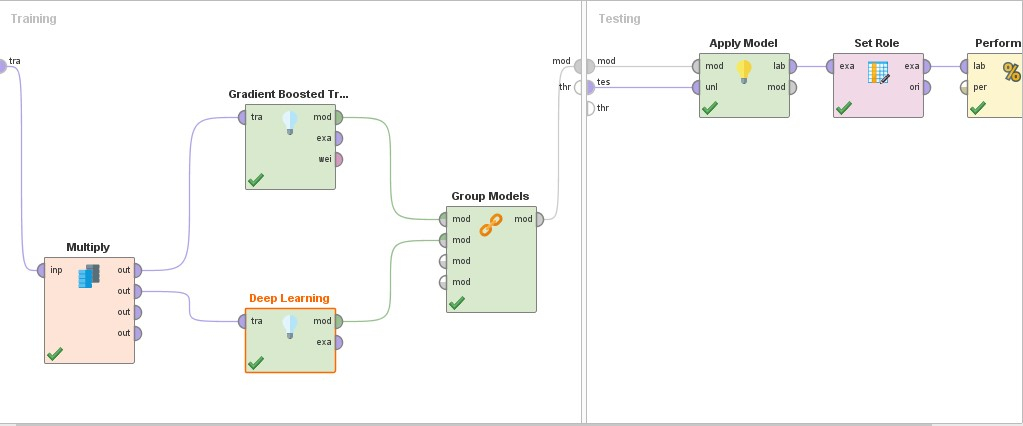
Task: Click the Testing subprocess label
Action: coord(619,19)
